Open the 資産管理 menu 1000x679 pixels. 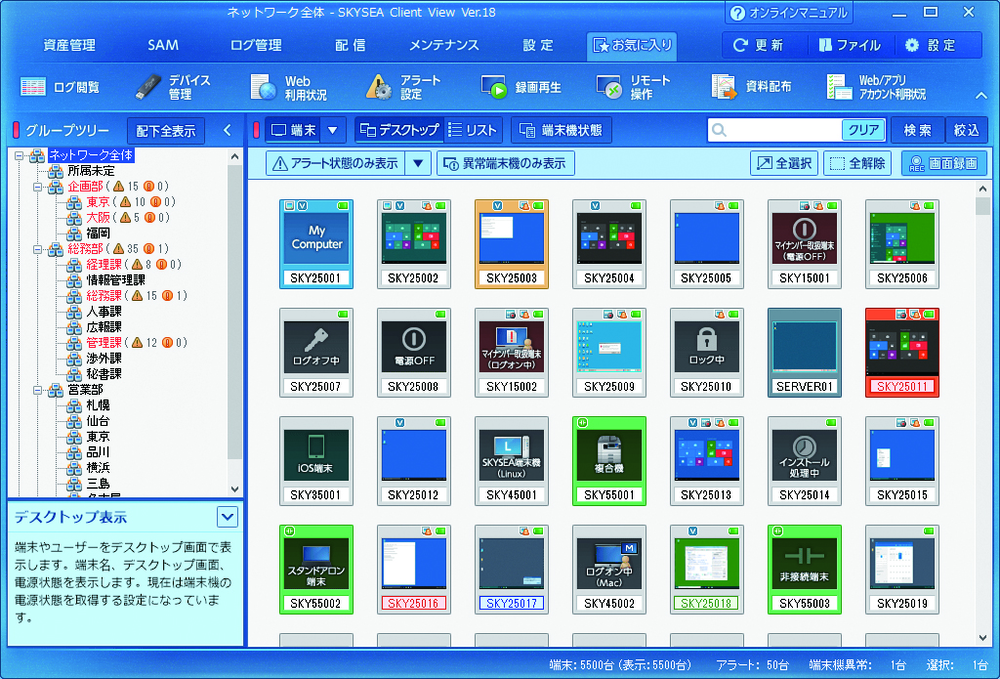(x=69, y=45)
